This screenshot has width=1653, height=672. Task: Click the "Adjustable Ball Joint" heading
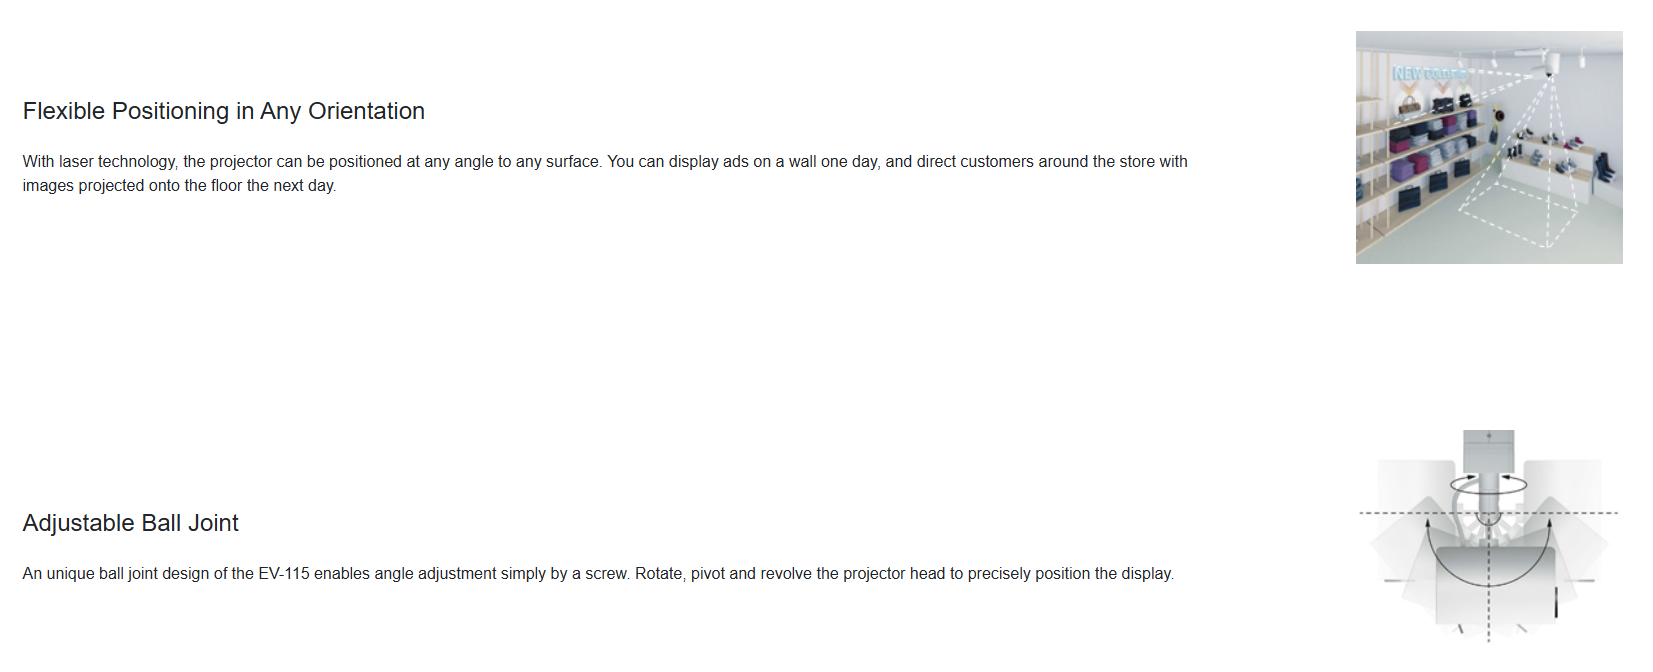[130, 523]
